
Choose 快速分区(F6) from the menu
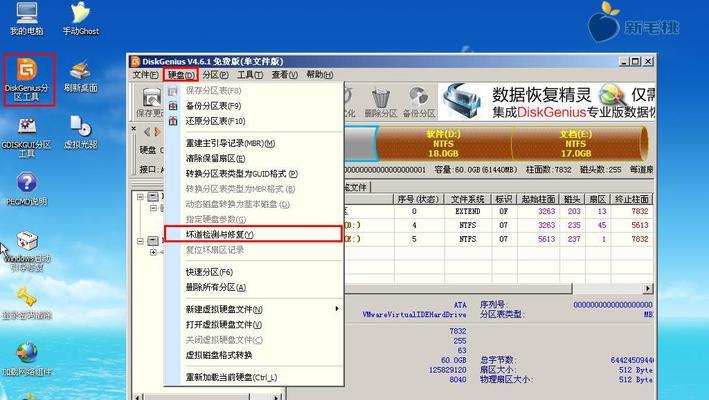pyautogui.click(x=253, y=272)
